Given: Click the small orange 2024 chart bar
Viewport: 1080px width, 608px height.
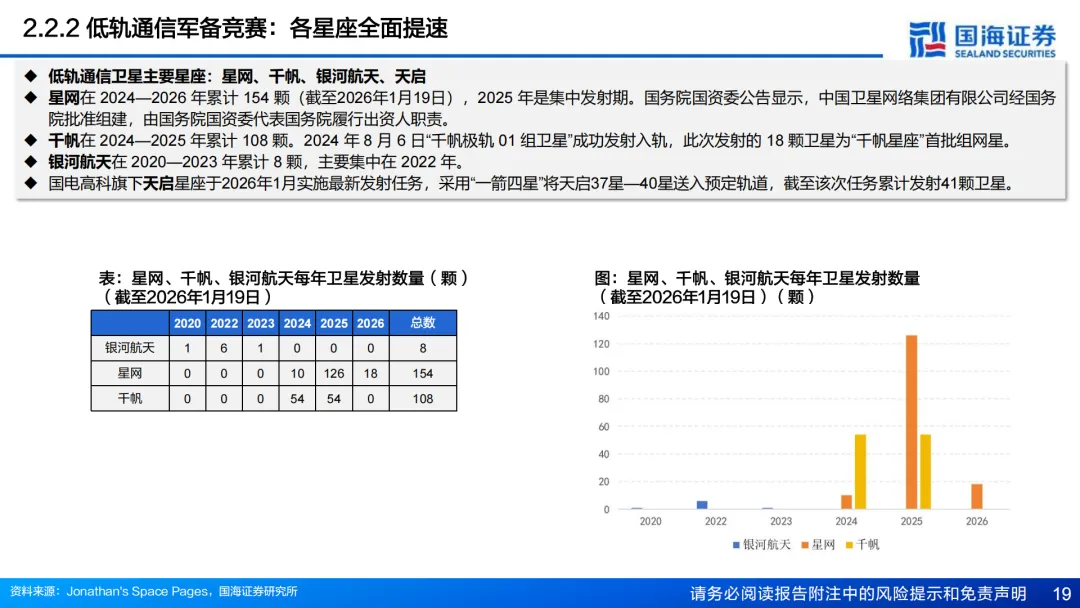Looking at the screenshot, I should click(847, 502).
